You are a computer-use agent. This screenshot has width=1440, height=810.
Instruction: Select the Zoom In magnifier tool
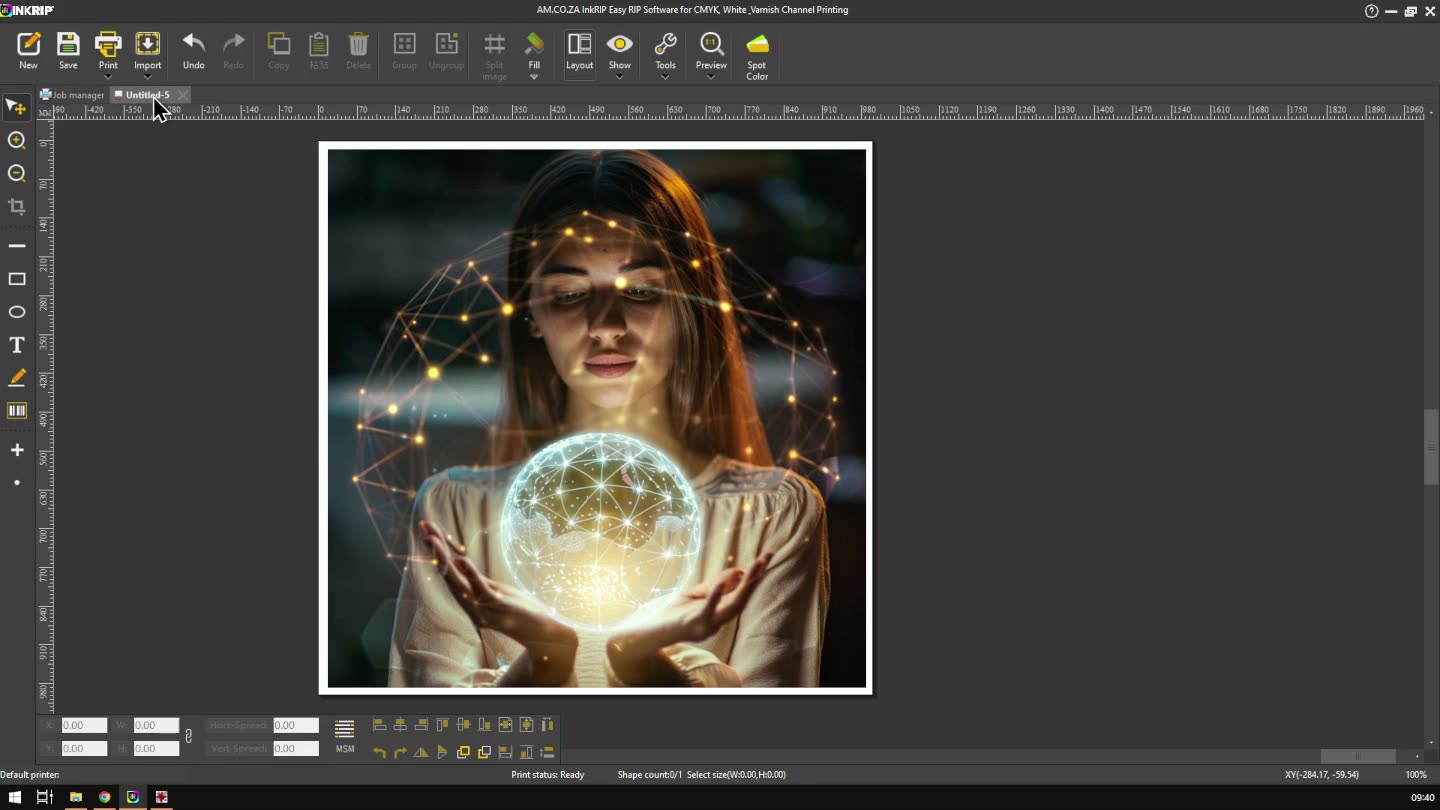tap(17, 141)
